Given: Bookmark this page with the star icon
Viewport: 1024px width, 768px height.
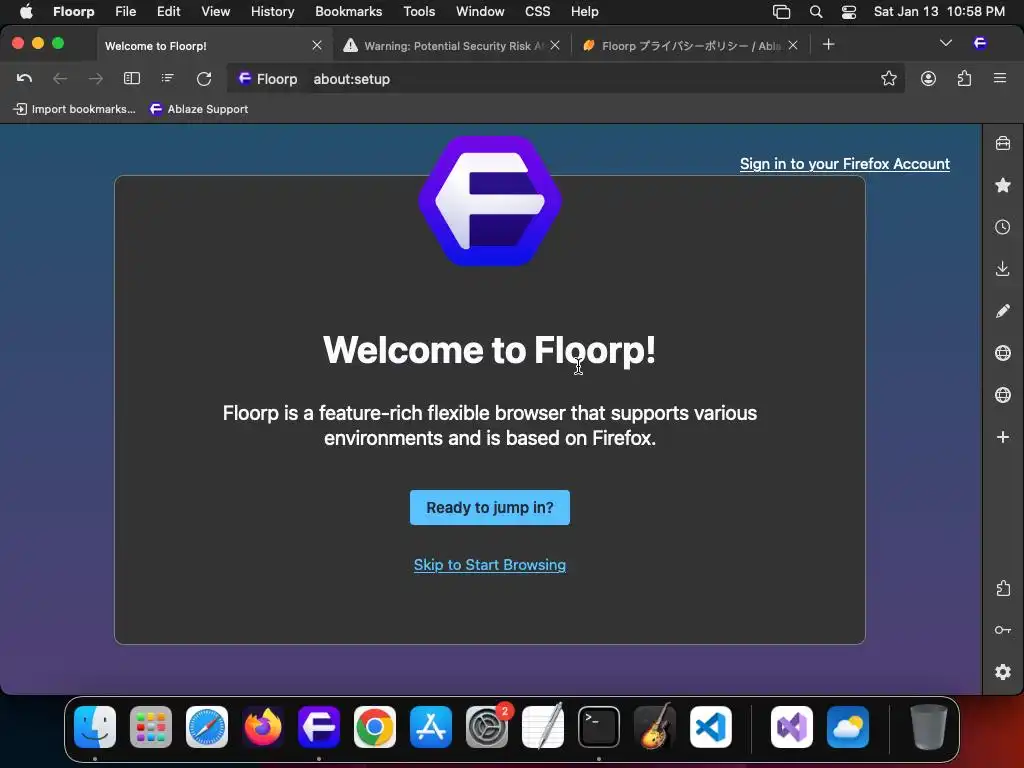Looking at the screenshot, I should (x=888, y=78).
